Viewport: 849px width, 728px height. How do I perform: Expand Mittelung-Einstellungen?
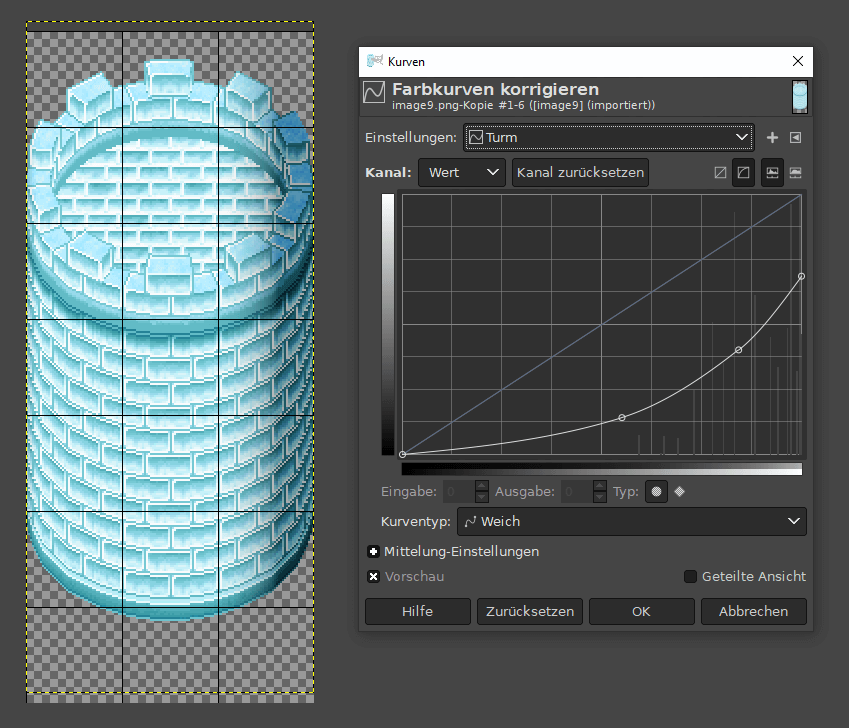pos(373,551)
